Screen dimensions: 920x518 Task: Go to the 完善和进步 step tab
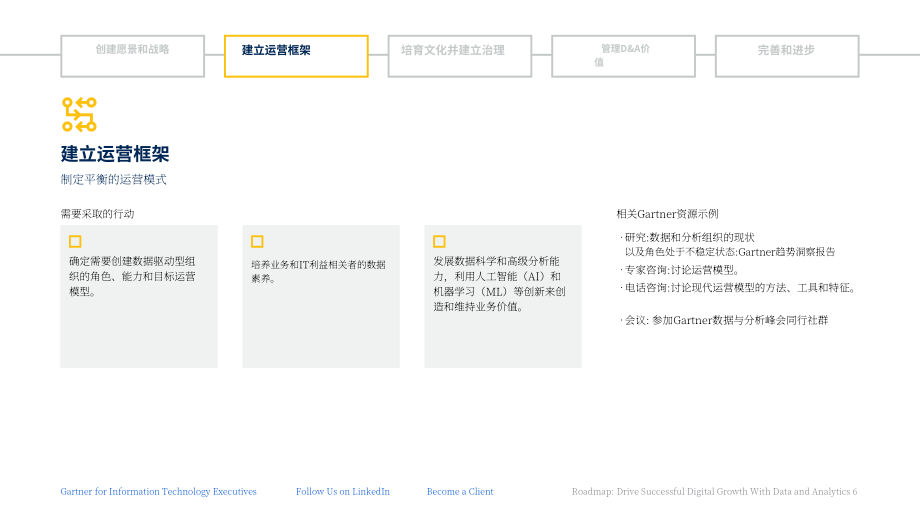787,56
